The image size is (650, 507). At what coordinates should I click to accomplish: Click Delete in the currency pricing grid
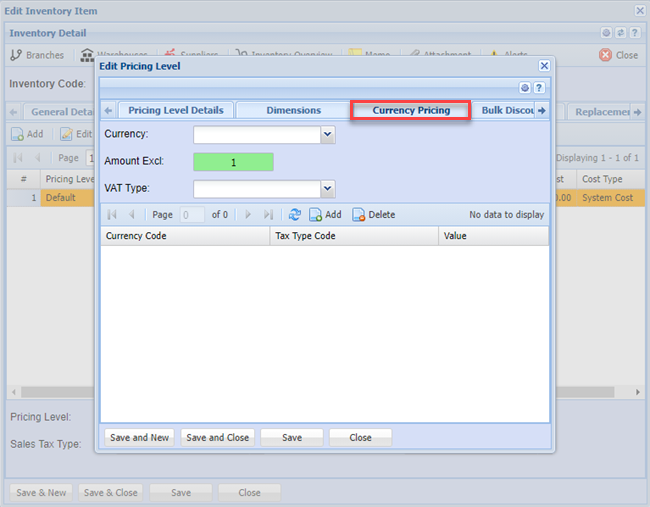pyautogui.click(x=373, y=215)
